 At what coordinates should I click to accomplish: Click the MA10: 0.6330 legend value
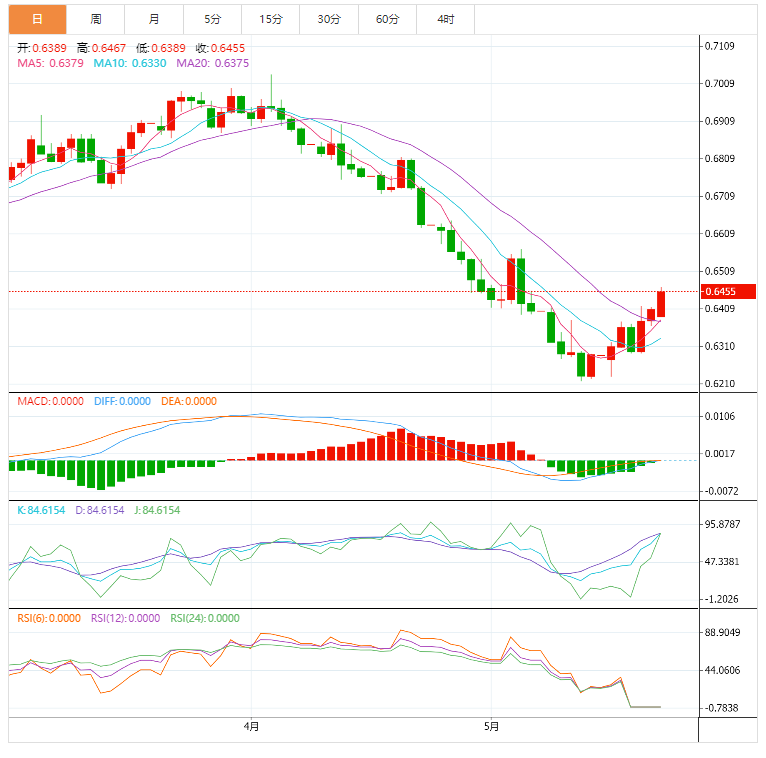[x=130, y=63]
